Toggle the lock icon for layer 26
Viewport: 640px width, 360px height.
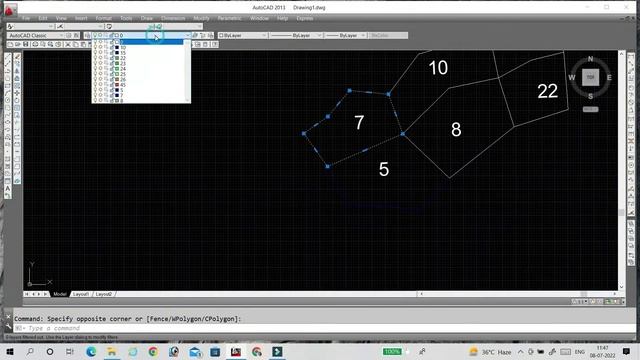[111, 79]
